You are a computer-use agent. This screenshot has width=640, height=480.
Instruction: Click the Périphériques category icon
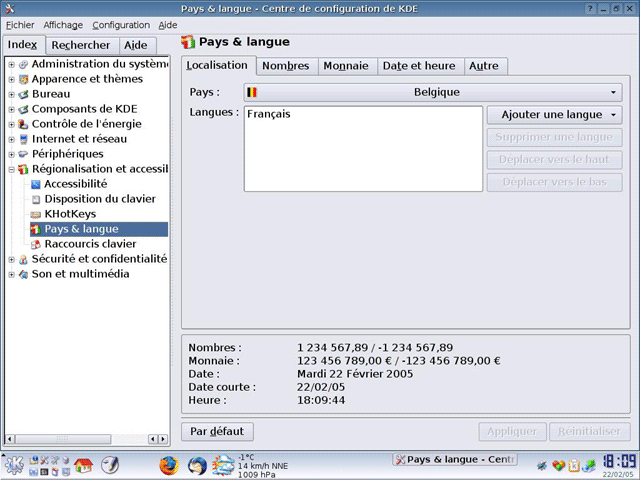point(24,154)
